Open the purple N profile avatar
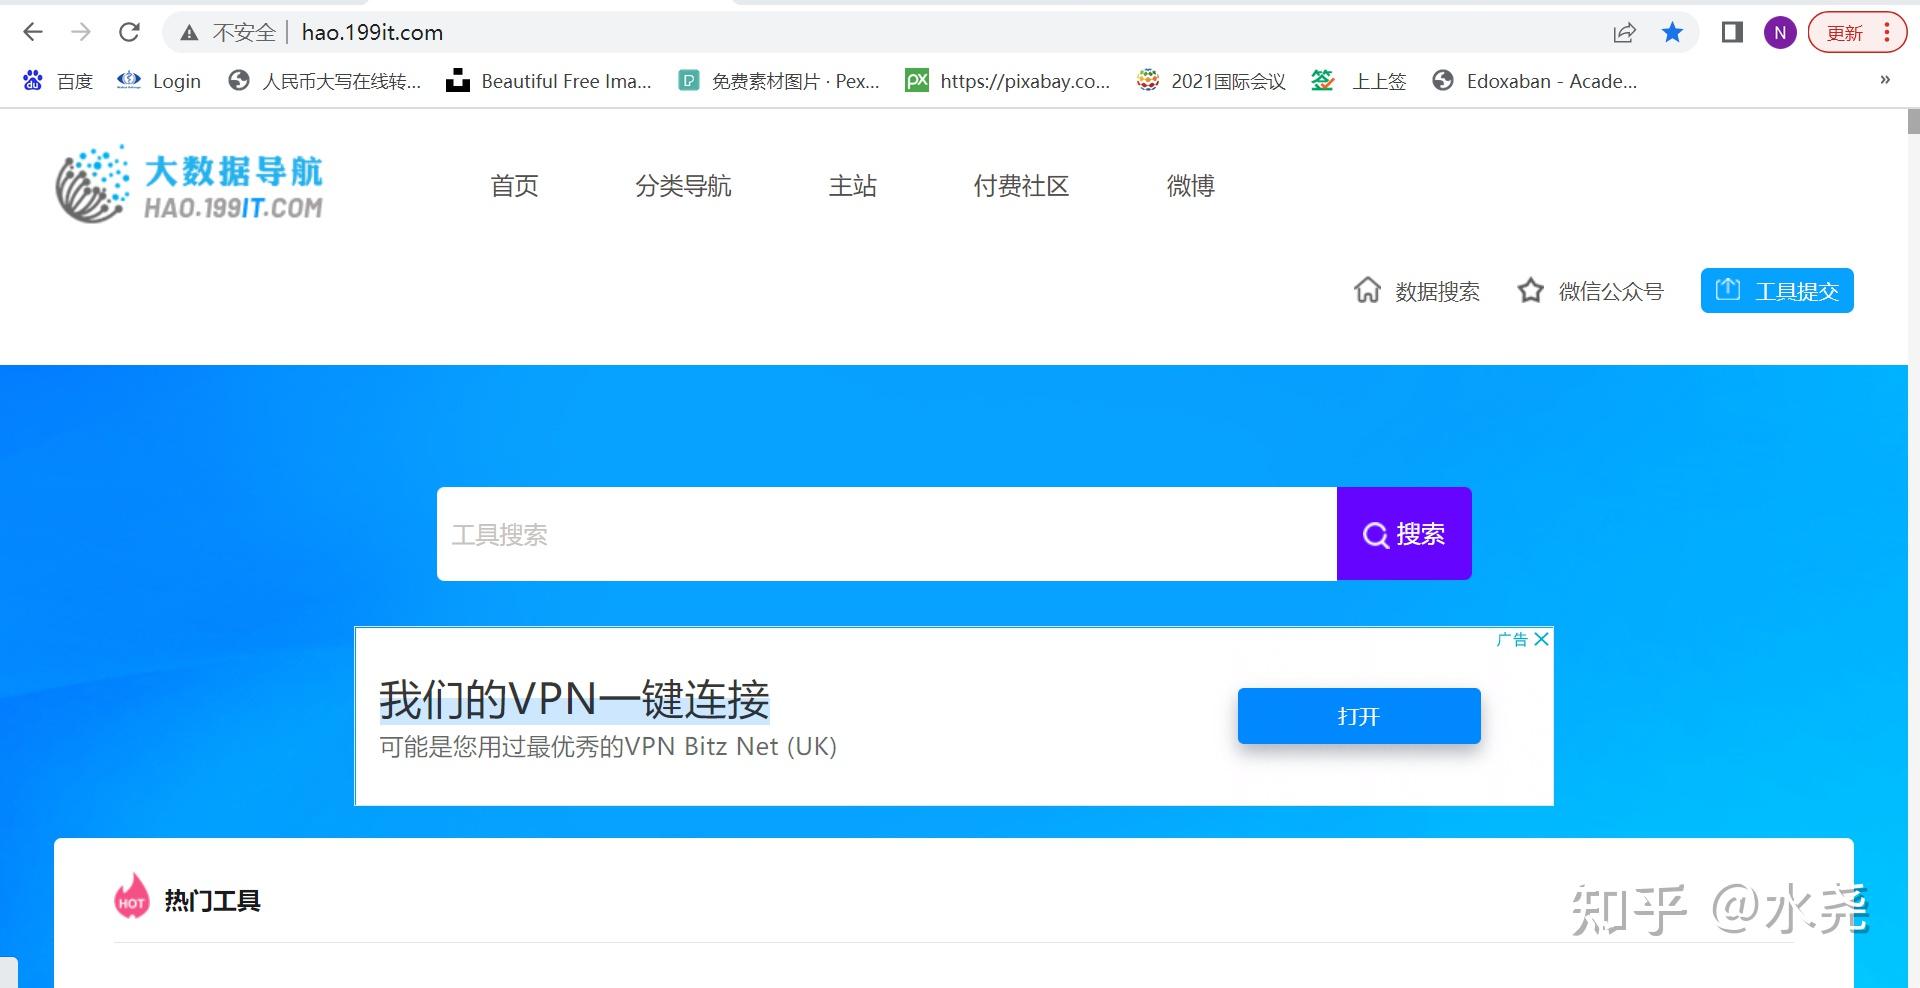This screenshot has height=988, width=1920. (x=1780, y=33)
